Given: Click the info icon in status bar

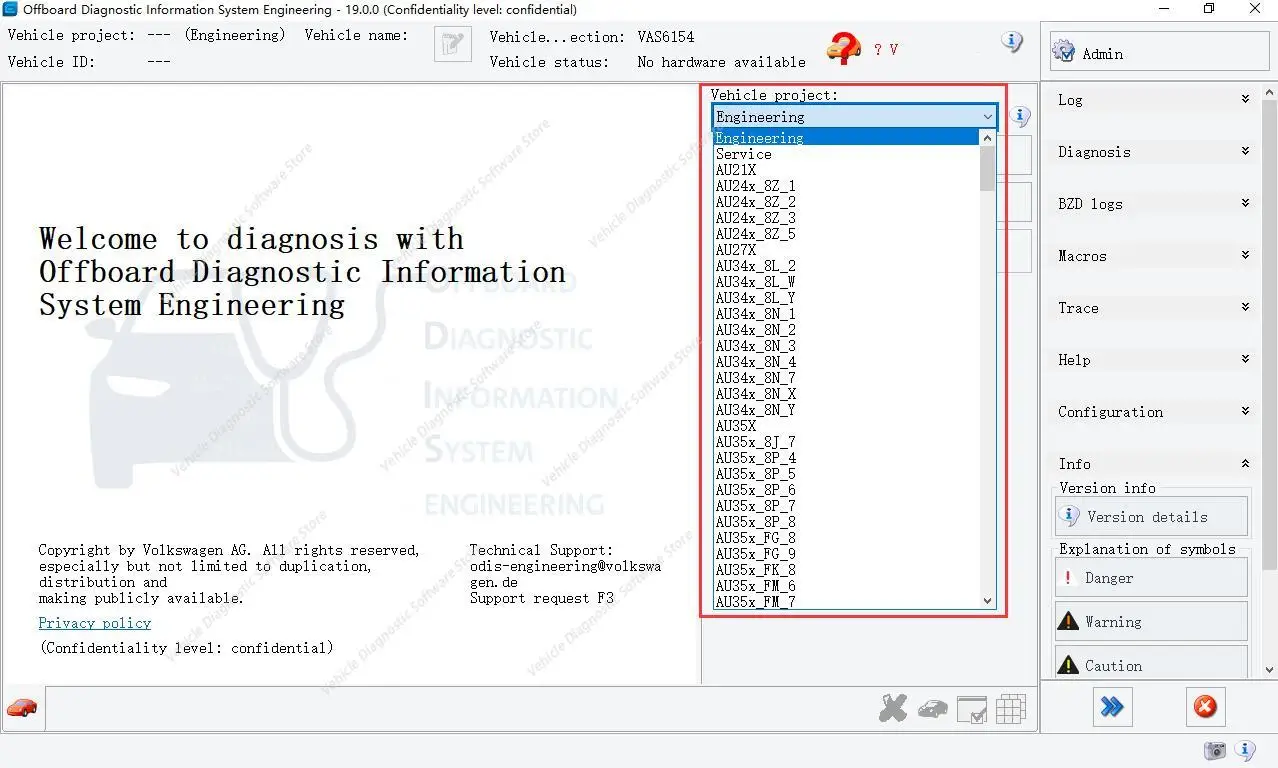Looking at the screenshot, I should pyautogui.click(x=1246, y=750).
